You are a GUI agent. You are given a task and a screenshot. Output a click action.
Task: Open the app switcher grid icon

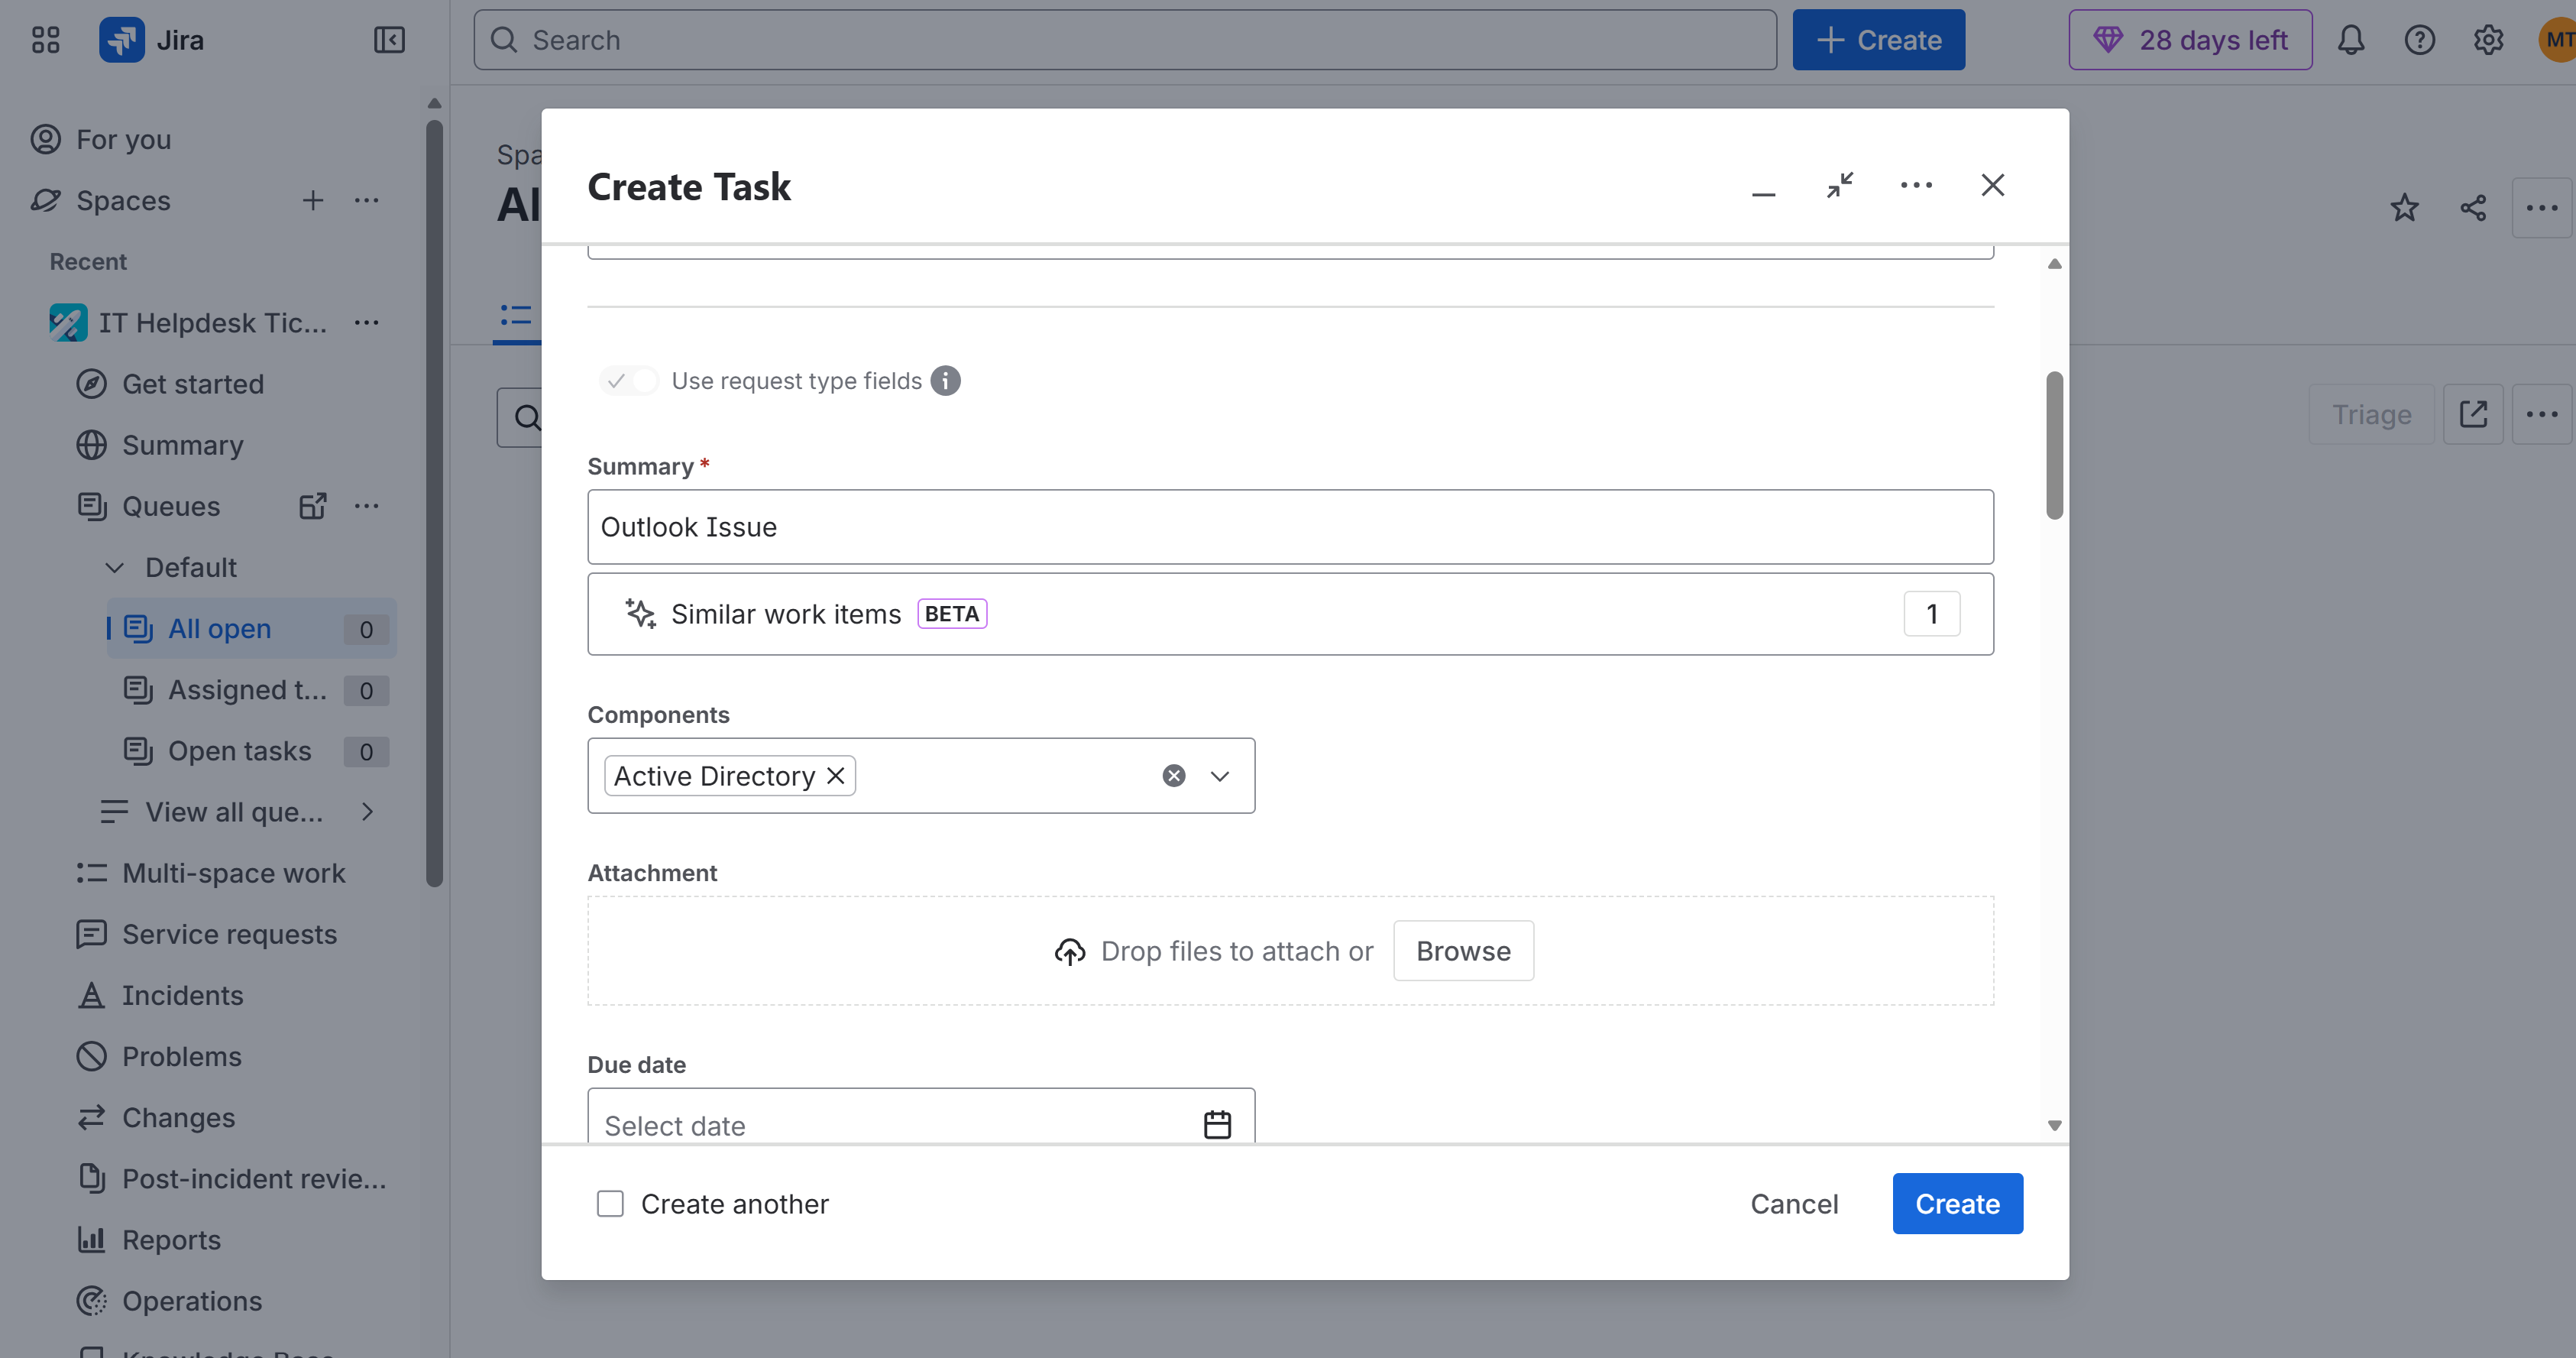pyautogui.click(x=45, y=40)
